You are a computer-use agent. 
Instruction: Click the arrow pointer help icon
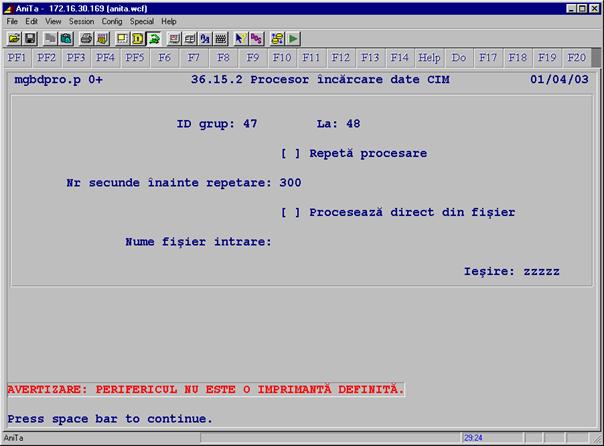[x=240, y=38]
